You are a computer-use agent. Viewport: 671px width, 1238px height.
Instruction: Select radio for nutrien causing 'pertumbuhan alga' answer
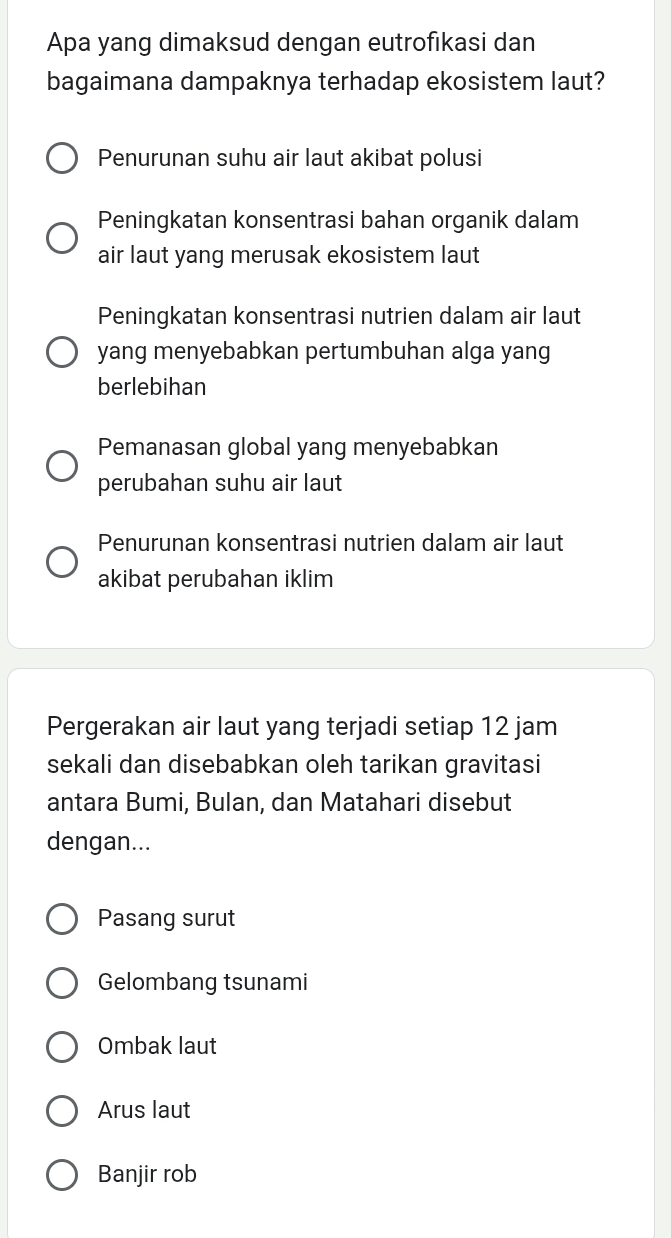(x=62, y=352)
